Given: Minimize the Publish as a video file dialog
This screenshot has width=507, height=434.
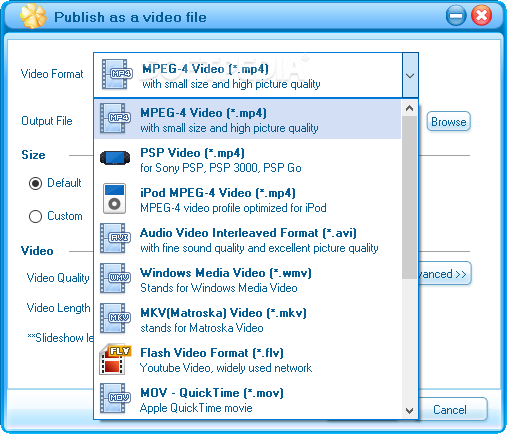Looking at the screenshot, I should [x=456, y=16].
